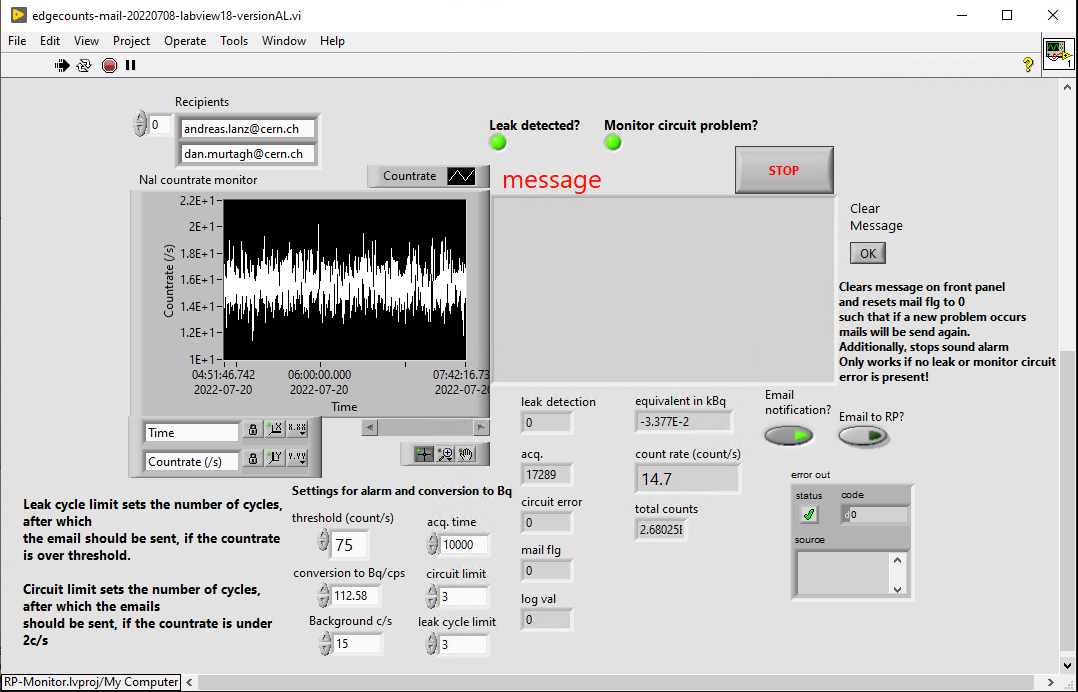Open the Operate menu
The height and width of the screenshot is (692, 1078).
pos(185,41)
